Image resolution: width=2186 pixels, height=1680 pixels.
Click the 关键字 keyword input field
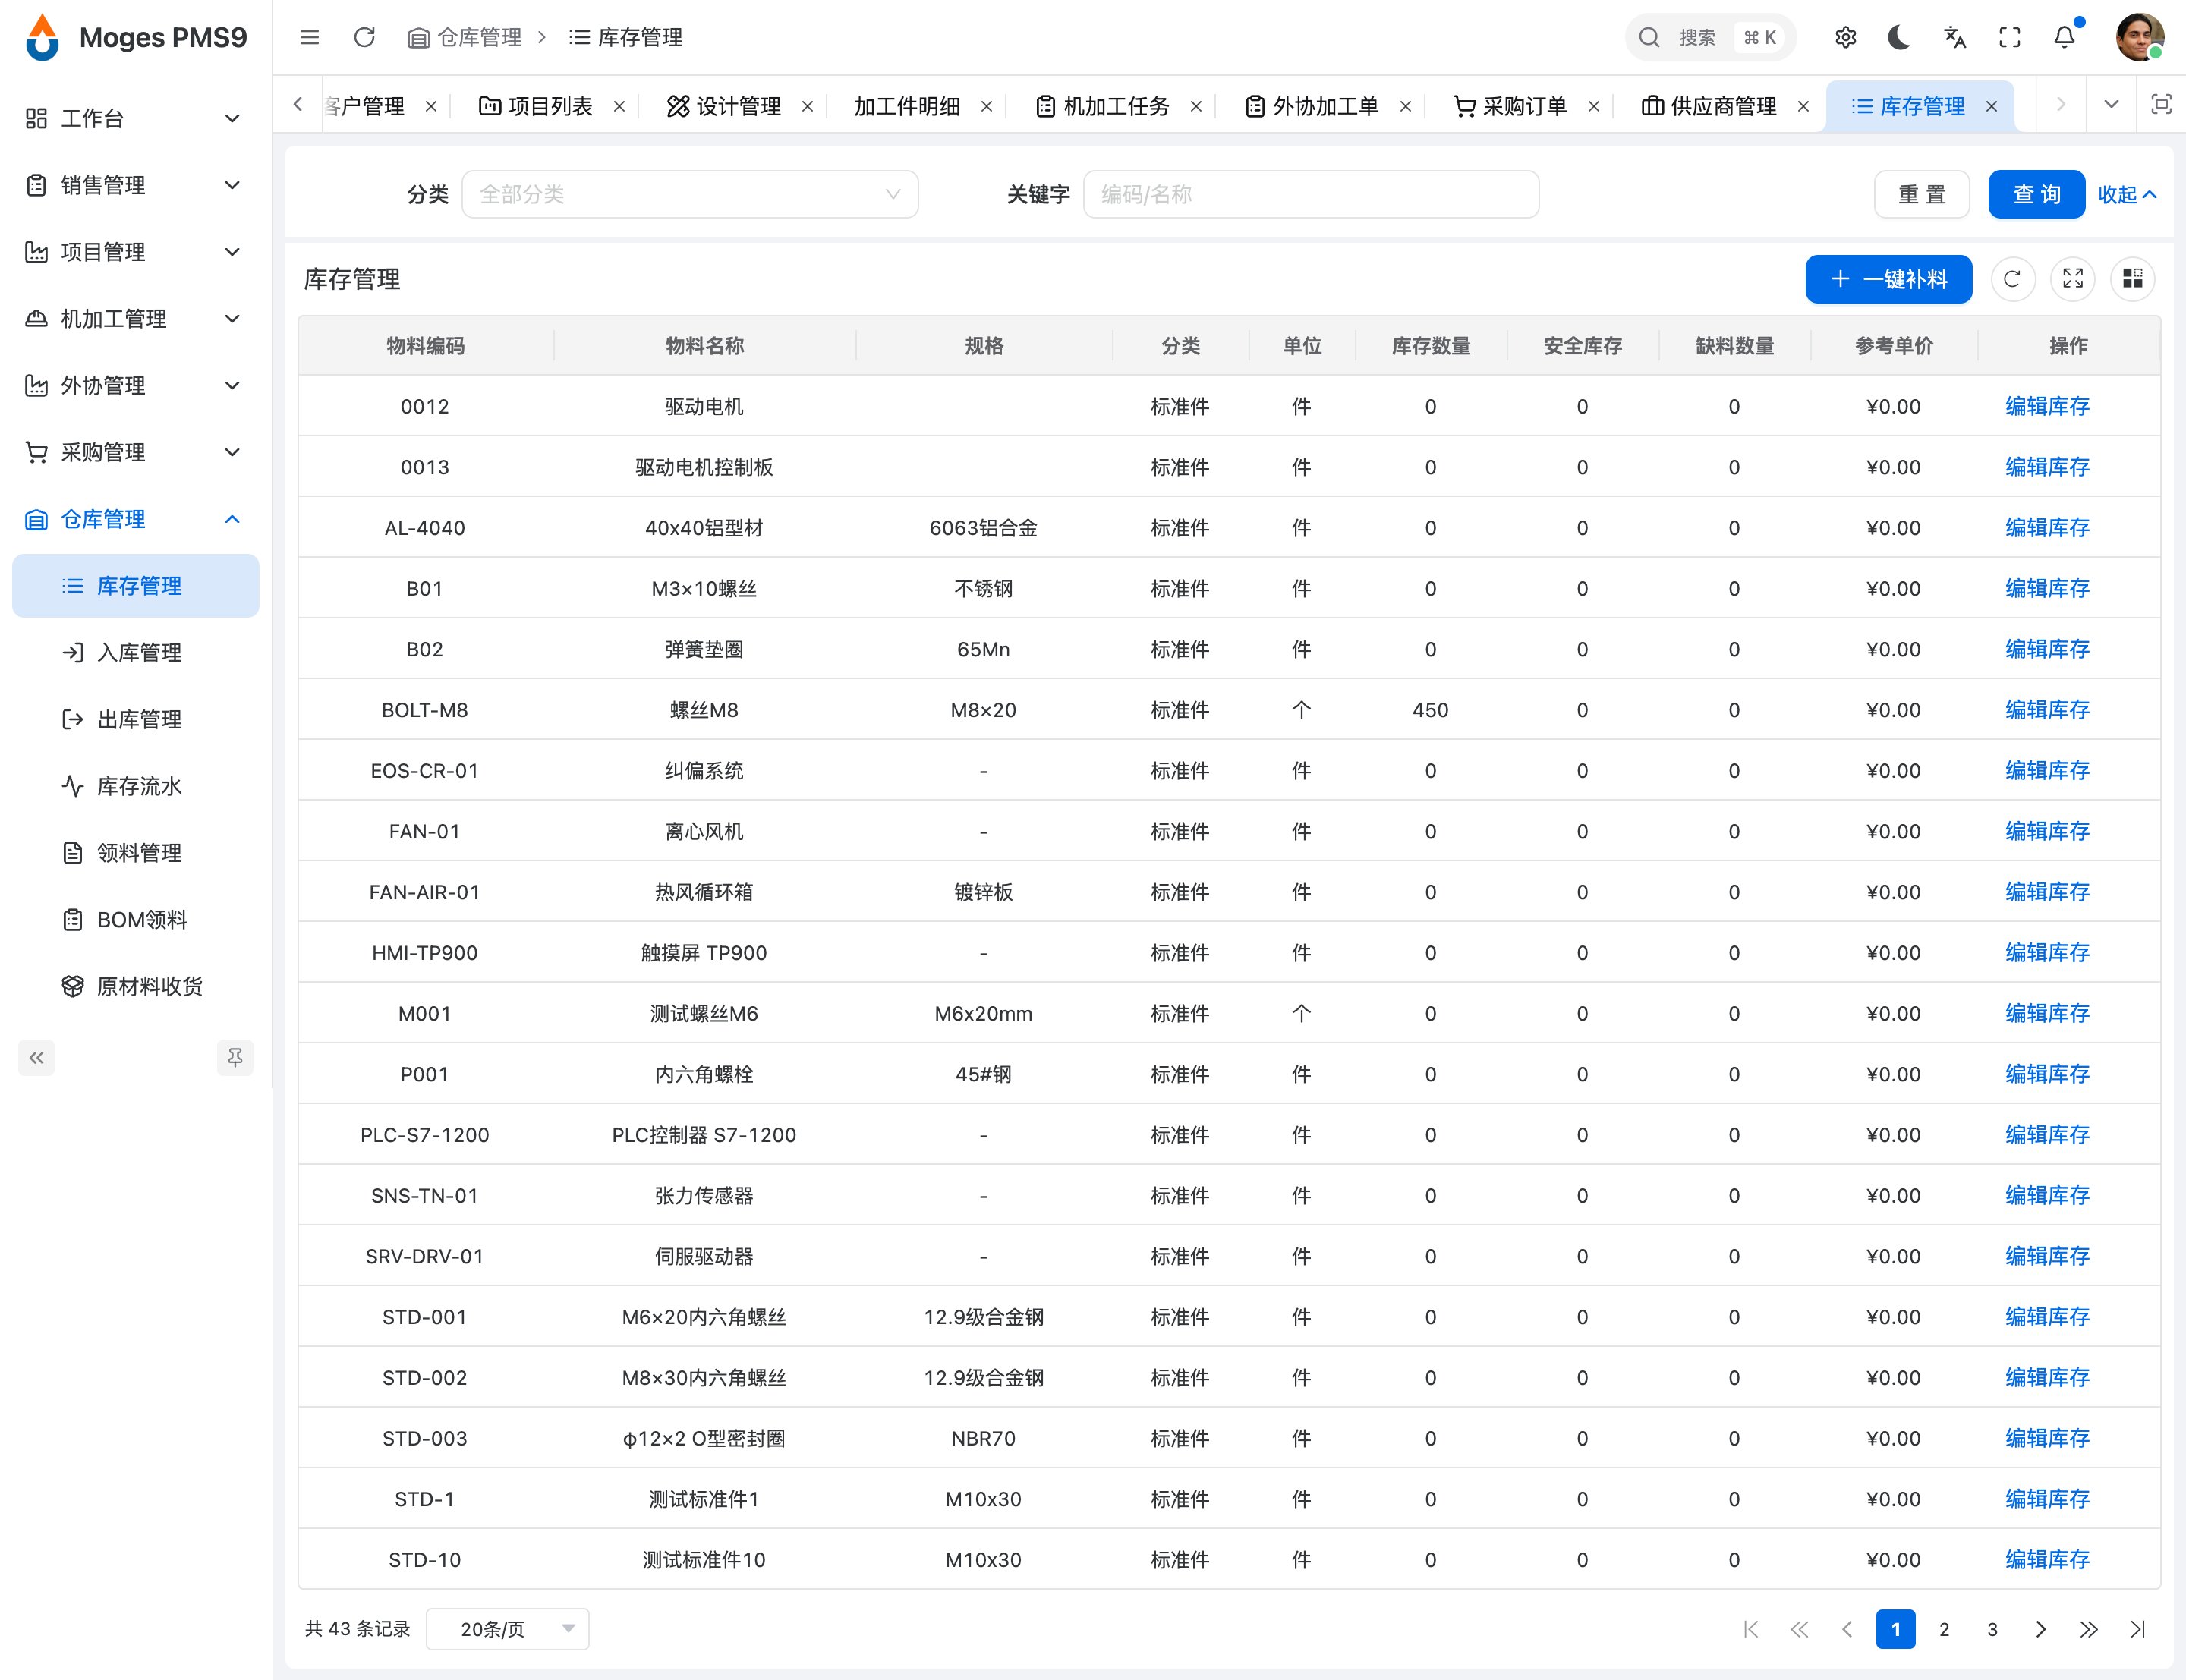(x=1311, y=194)
